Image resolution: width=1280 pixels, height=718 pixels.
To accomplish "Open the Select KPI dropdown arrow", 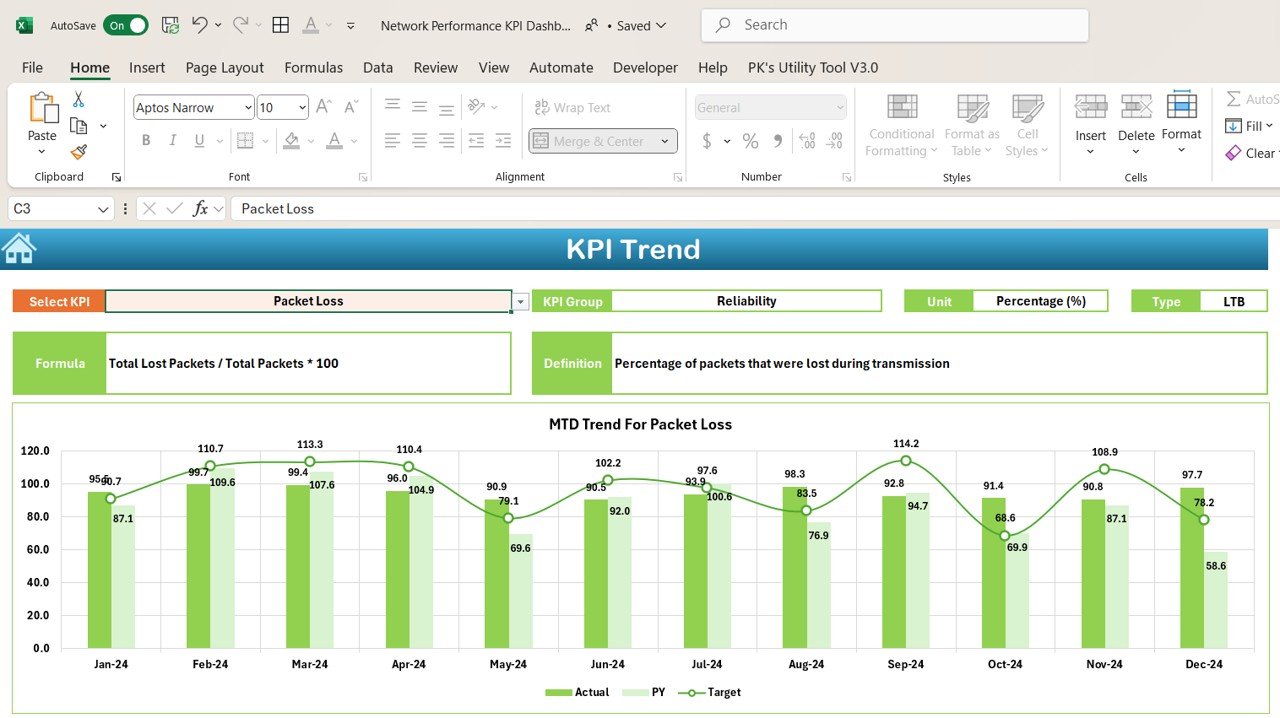I will click(520, 301).
